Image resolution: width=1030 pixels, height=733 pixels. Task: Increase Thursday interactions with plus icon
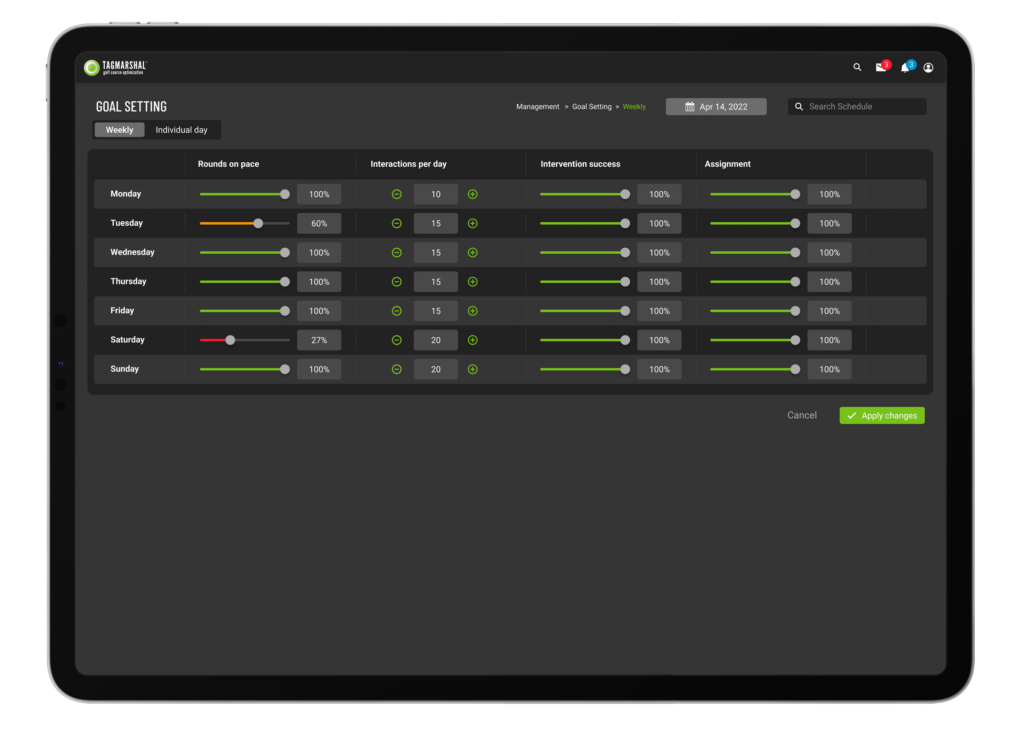tap(472, 282)
